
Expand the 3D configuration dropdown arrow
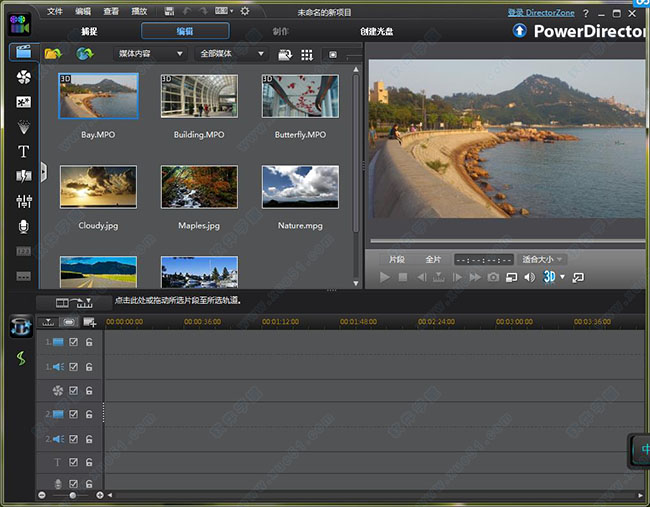point(563,277)
